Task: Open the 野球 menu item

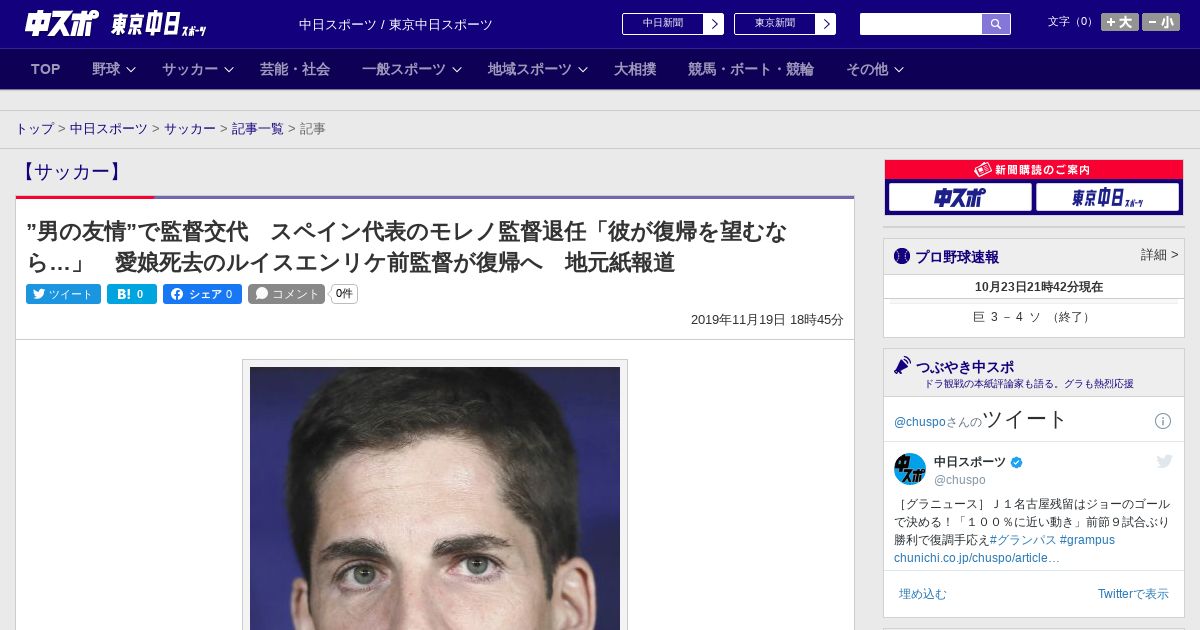Action: tap(106, 69)
